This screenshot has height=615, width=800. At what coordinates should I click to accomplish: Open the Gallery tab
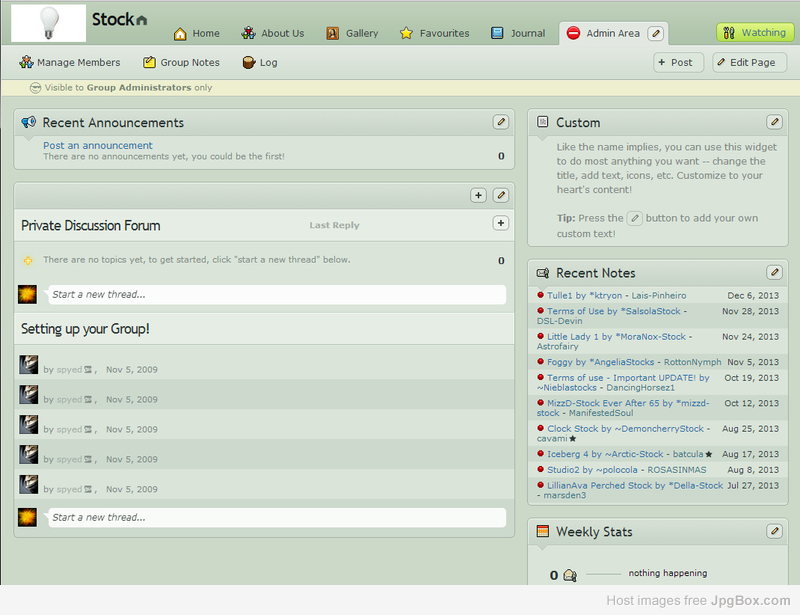pos(352,33)
